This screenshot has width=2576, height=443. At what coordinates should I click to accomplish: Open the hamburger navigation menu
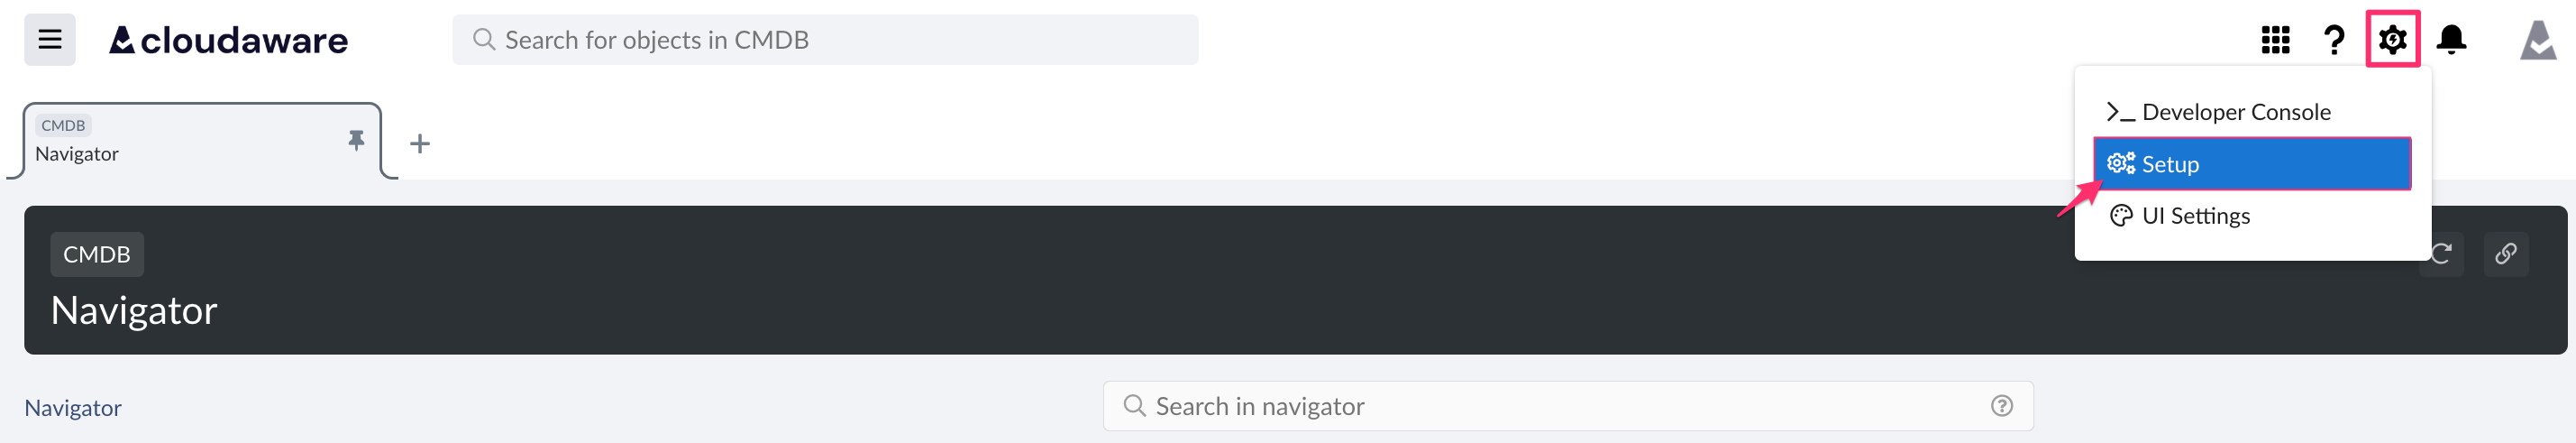pyautogui.click(x=49, y=40)
